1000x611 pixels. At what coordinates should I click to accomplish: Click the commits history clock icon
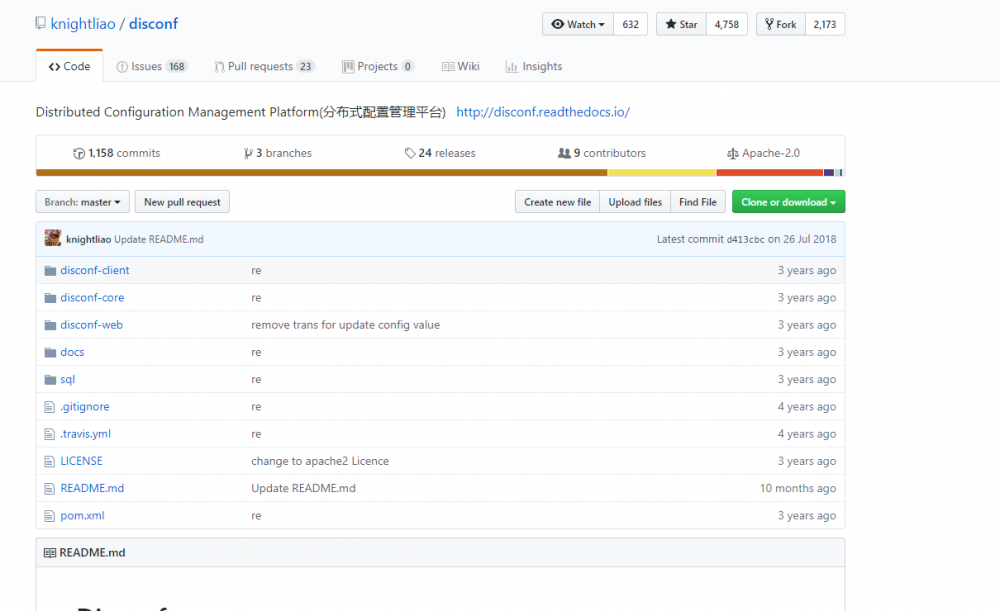click(79, 153)
